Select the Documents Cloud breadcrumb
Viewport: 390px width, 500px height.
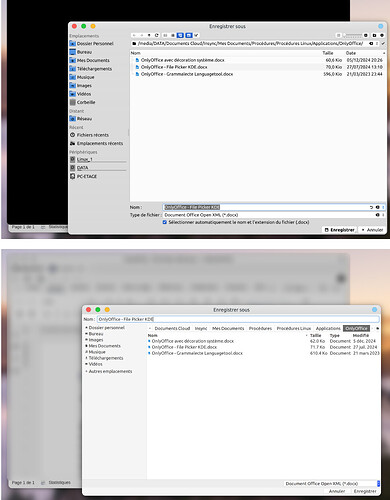[x=172, y=328]
